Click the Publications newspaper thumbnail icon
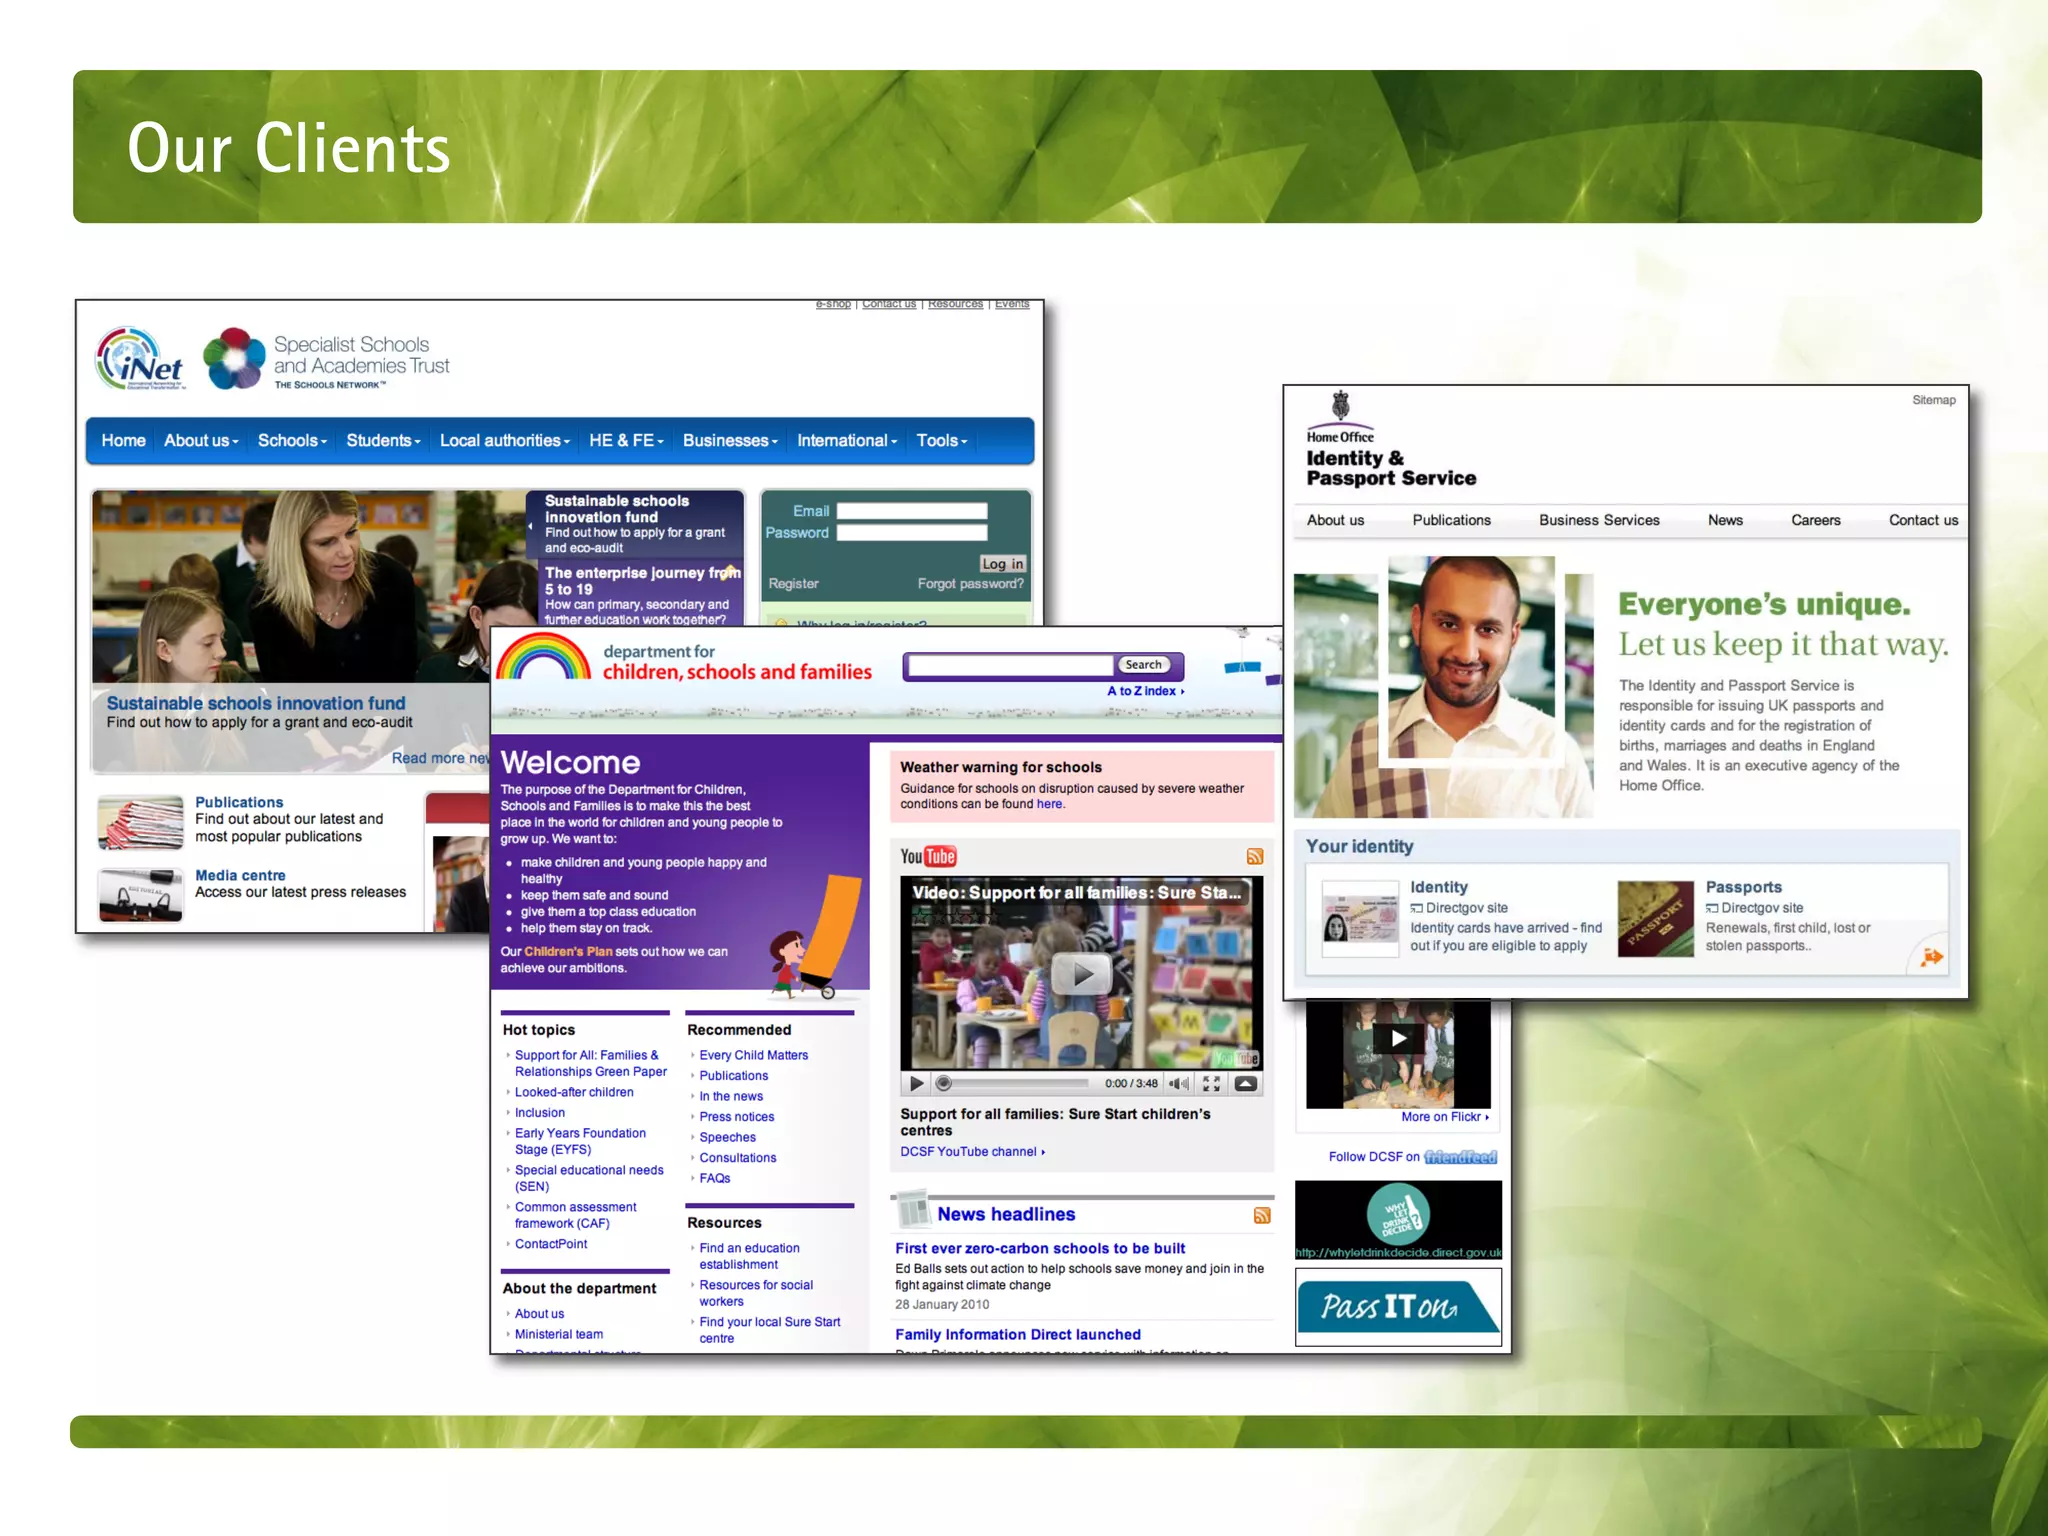This screenshot has height=1536, width=2048. click(141, 823)
